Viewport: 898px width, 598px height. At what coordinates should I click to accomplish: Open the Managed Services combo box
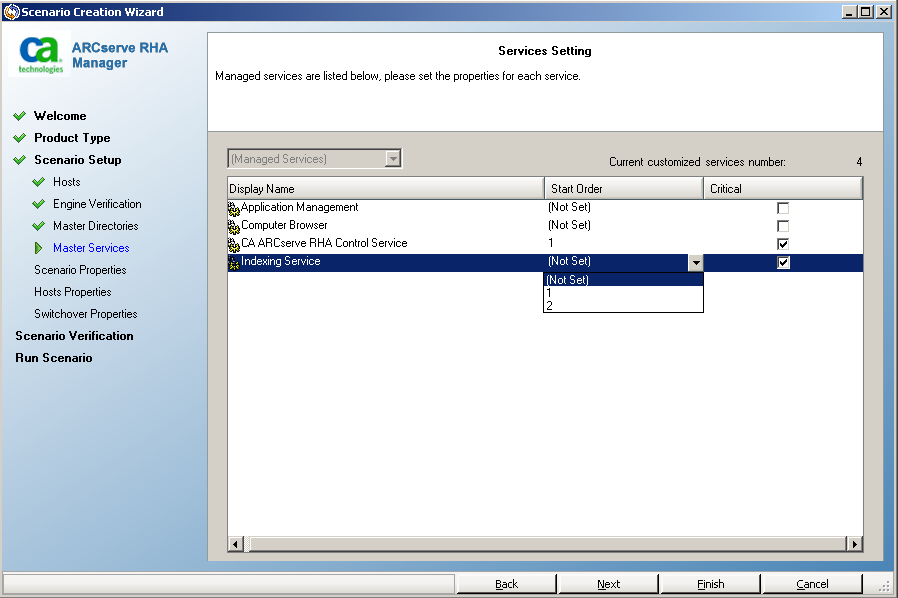(394, 158)
